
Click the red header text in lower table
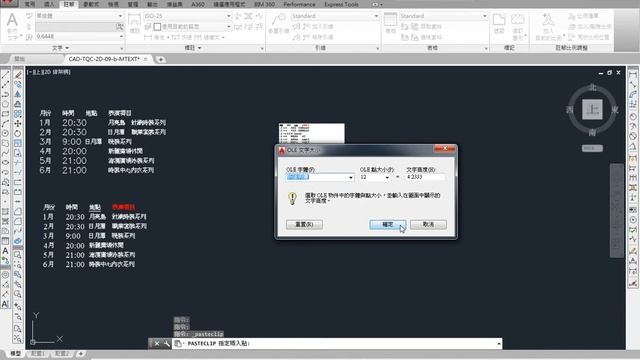pyautogui.click(x=123, y=207)
